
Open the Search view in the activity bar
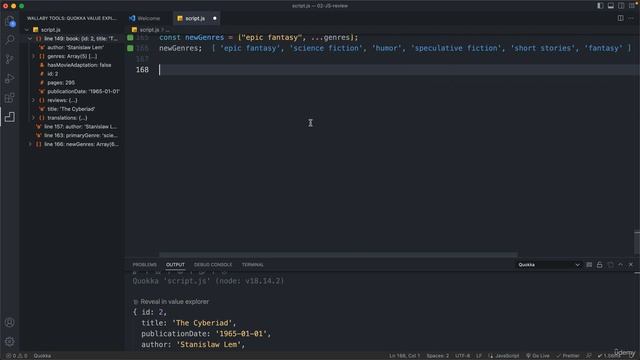coord(10,40)
